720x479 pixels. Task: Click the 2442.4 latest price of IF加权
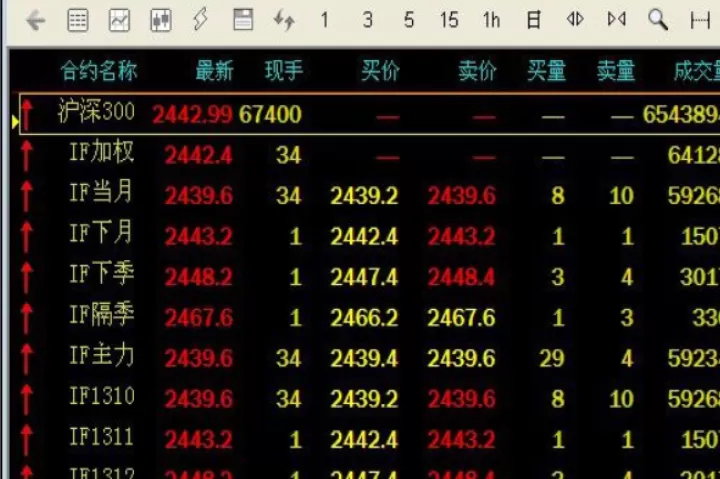click(199, 155)
